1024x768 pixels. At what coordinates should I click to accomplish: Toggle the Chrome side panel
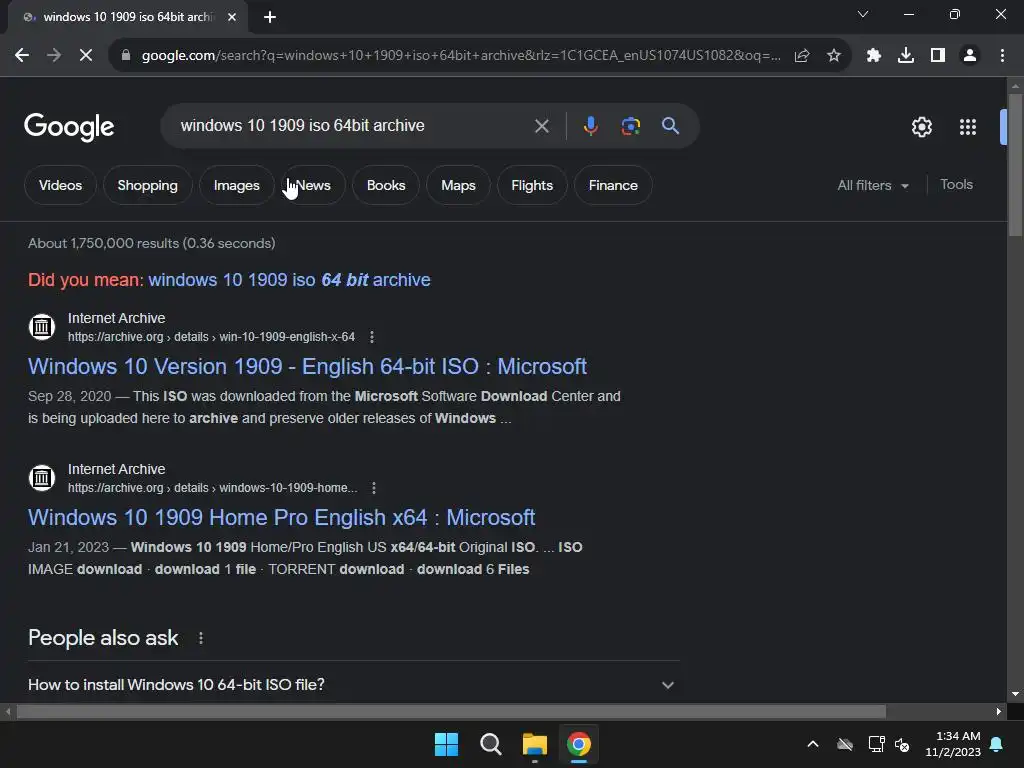[x=938, y=56]
